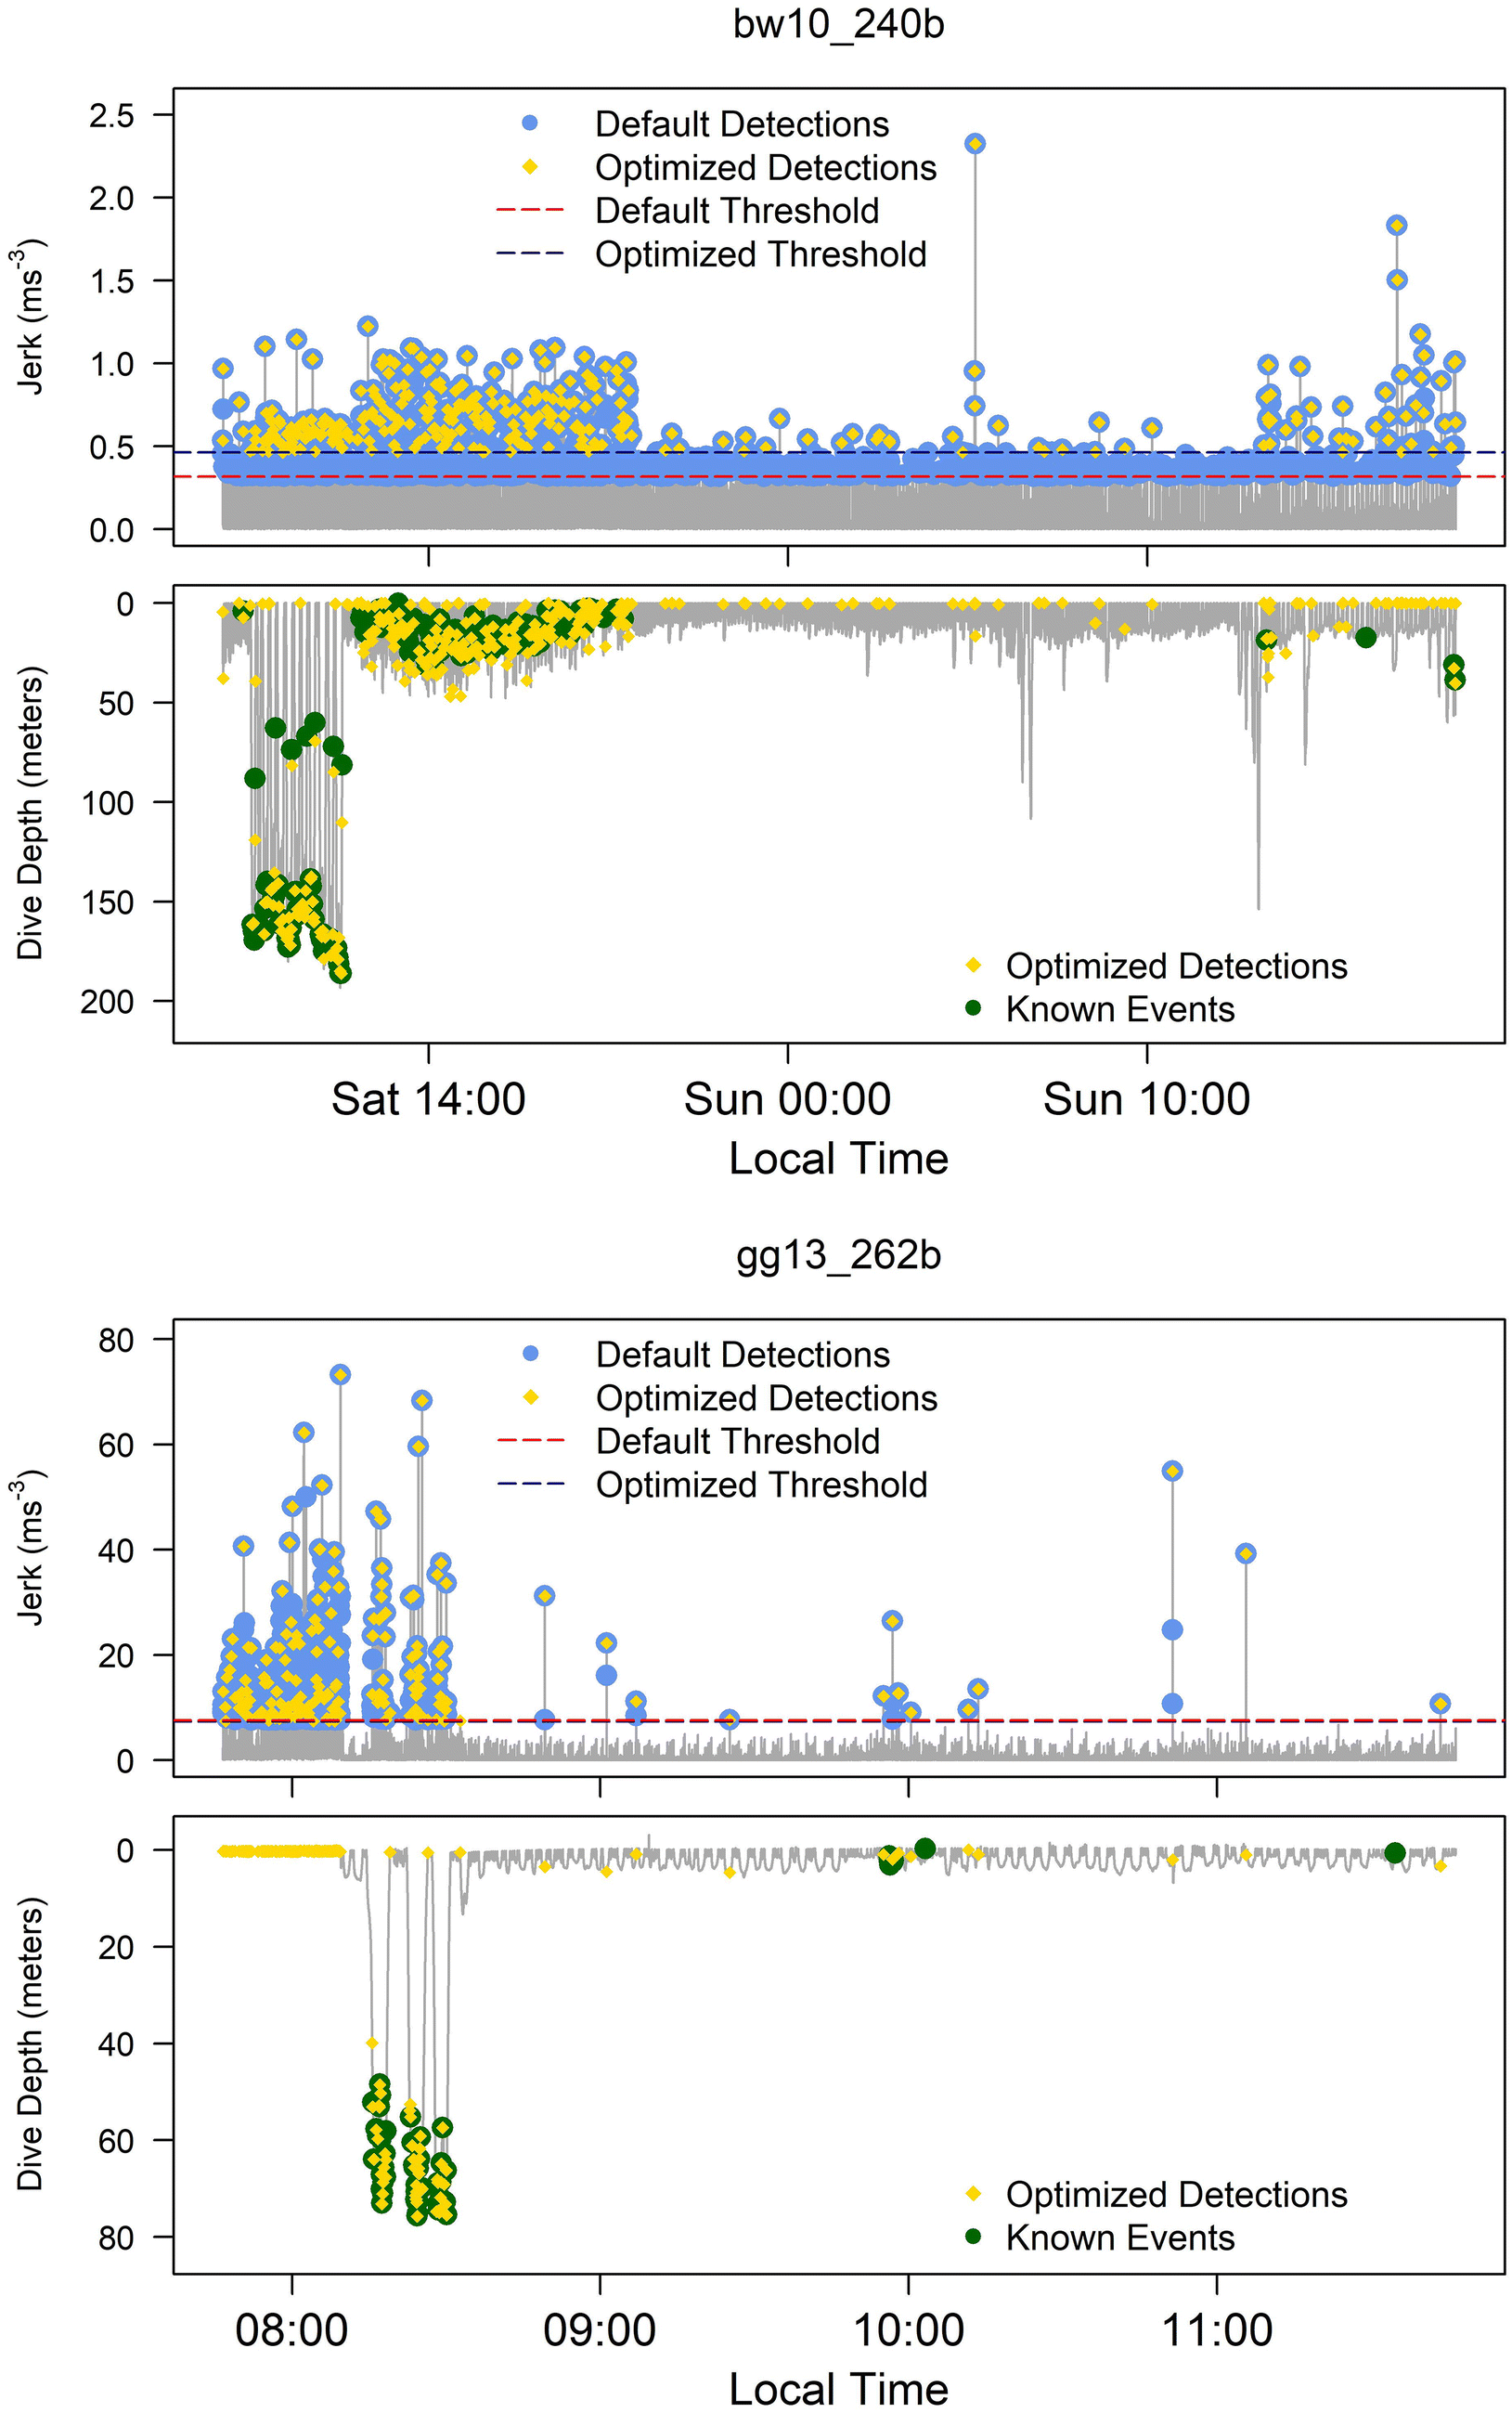Image resolution: width=1512 pixels, height=2413 pixels.
Task: Click the 50 dive depth tick label
Action: [116, 703]
